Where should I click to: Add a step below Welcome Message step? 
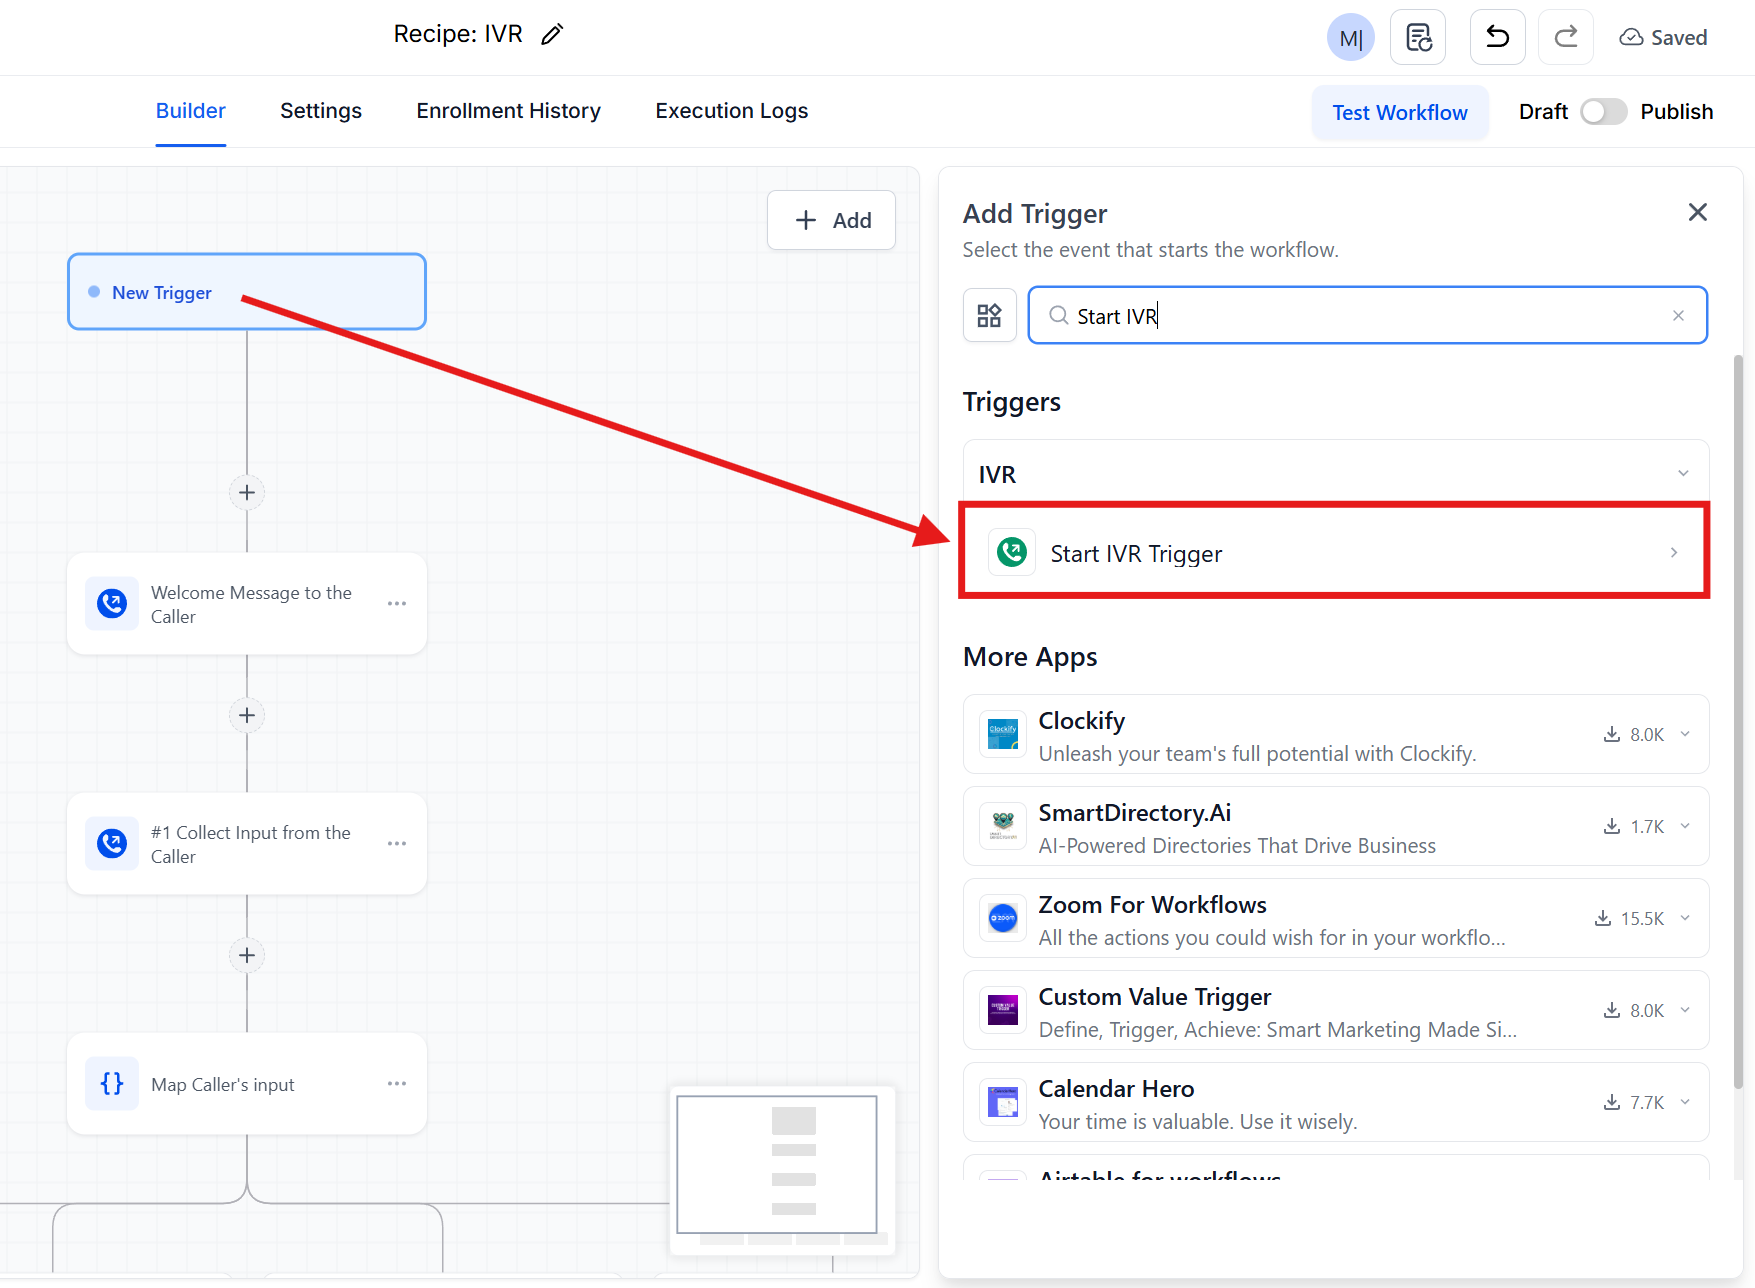pyautogui.click(x=247, y=715)
